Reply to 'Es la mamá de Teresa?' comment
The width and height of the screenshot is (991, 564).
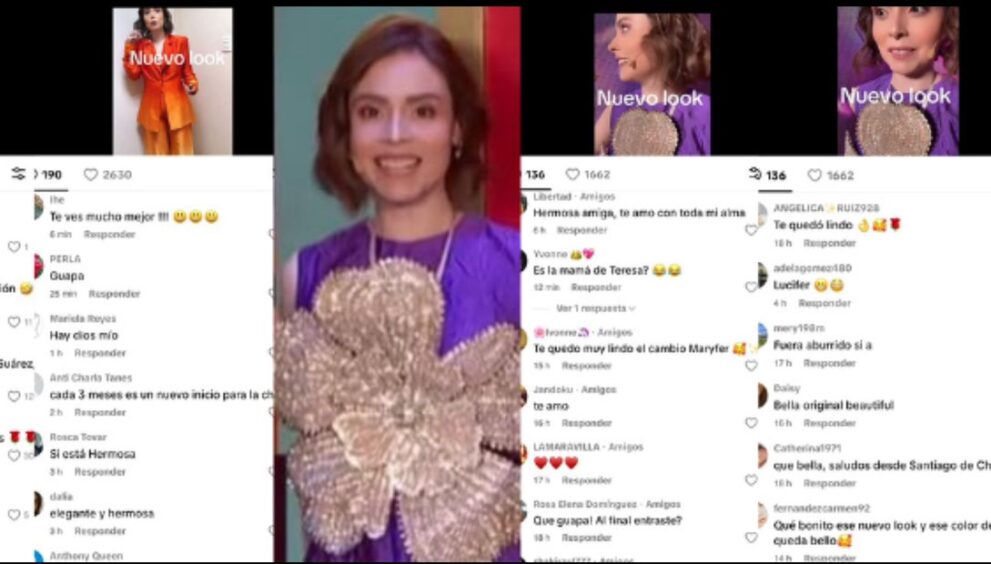[x=596, y=288]
